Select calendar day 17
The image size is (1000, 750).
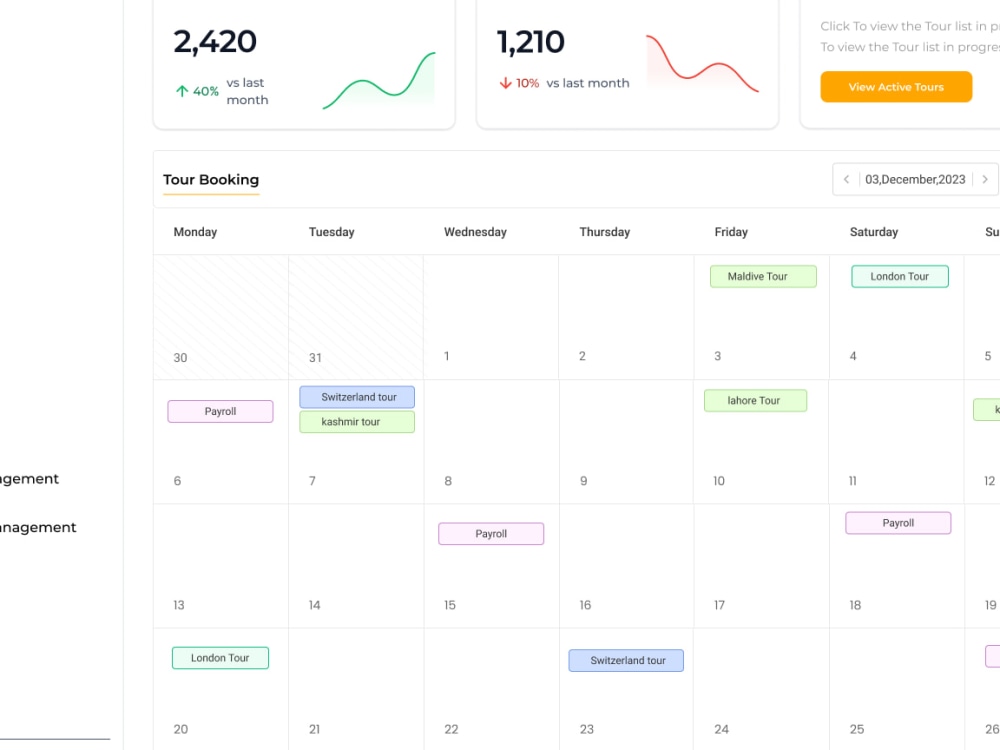coord(761,566)
